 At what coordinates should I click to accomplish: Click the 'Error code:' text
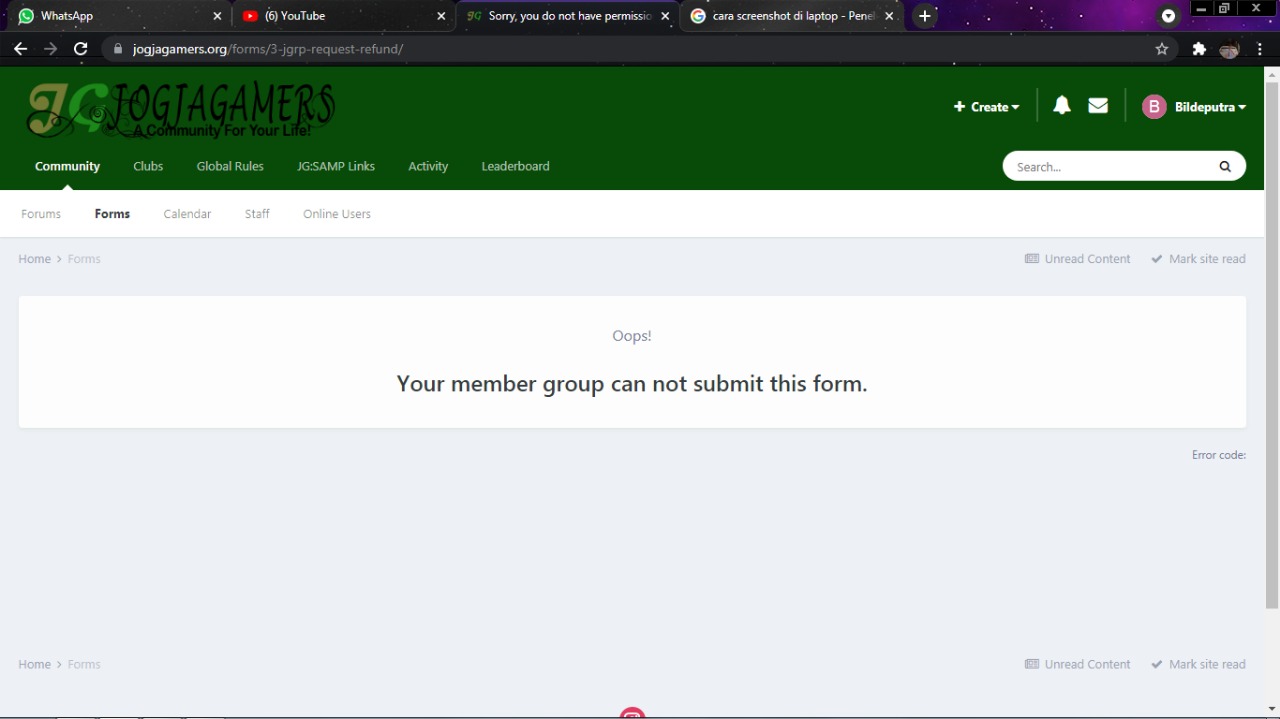[x=1219, y=455]
